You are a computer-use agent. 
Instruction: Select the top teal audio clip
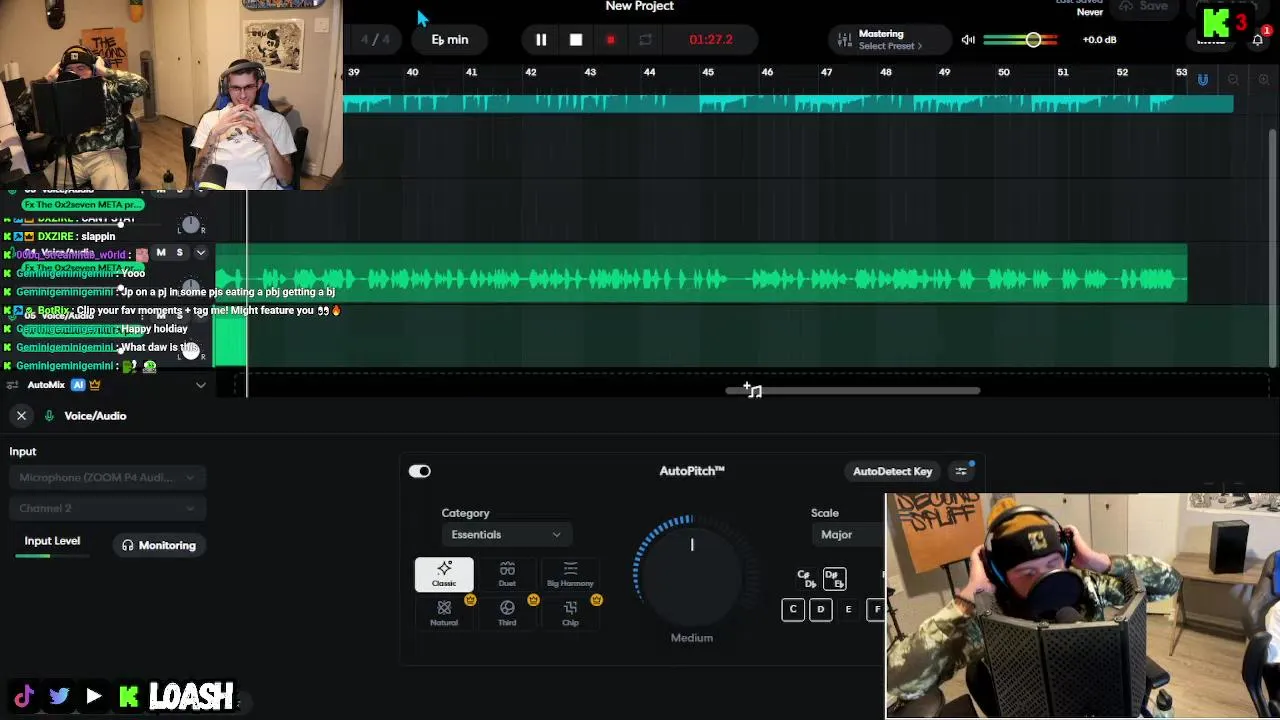(788, 103)
